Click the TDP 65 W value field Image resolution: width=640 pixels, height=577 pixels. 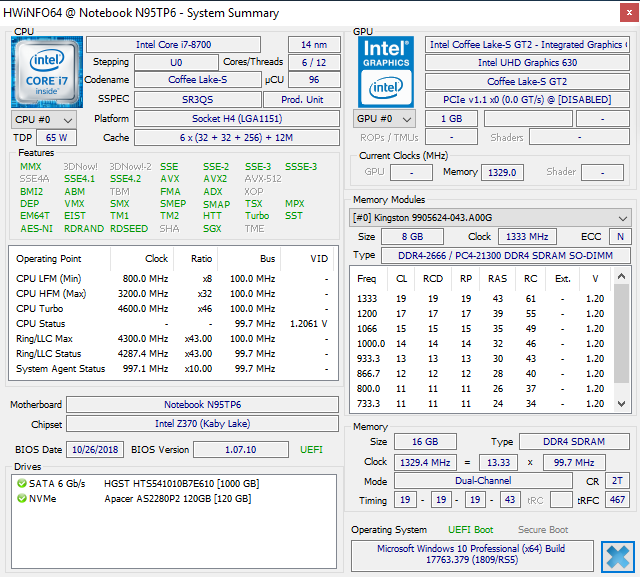click(57, 138)
